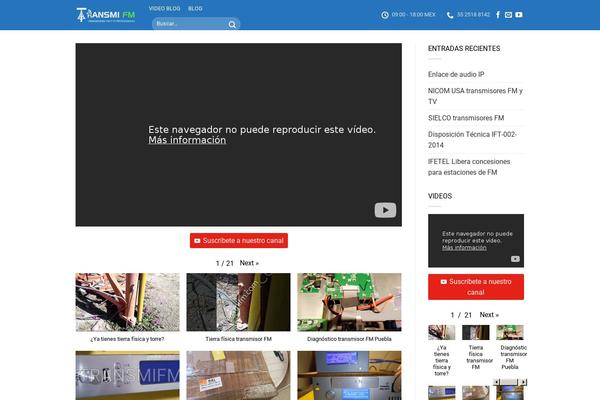600x400 pixels.
Task: Click the 1 / 21 page counter under main video
Action: coord(225,263)
